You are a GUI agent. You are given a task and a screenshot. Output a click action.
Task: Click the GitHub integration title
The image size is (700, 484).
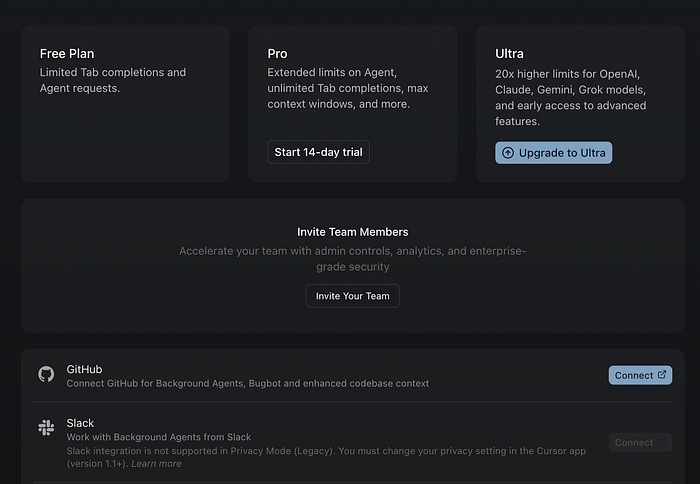coord(84,369)
